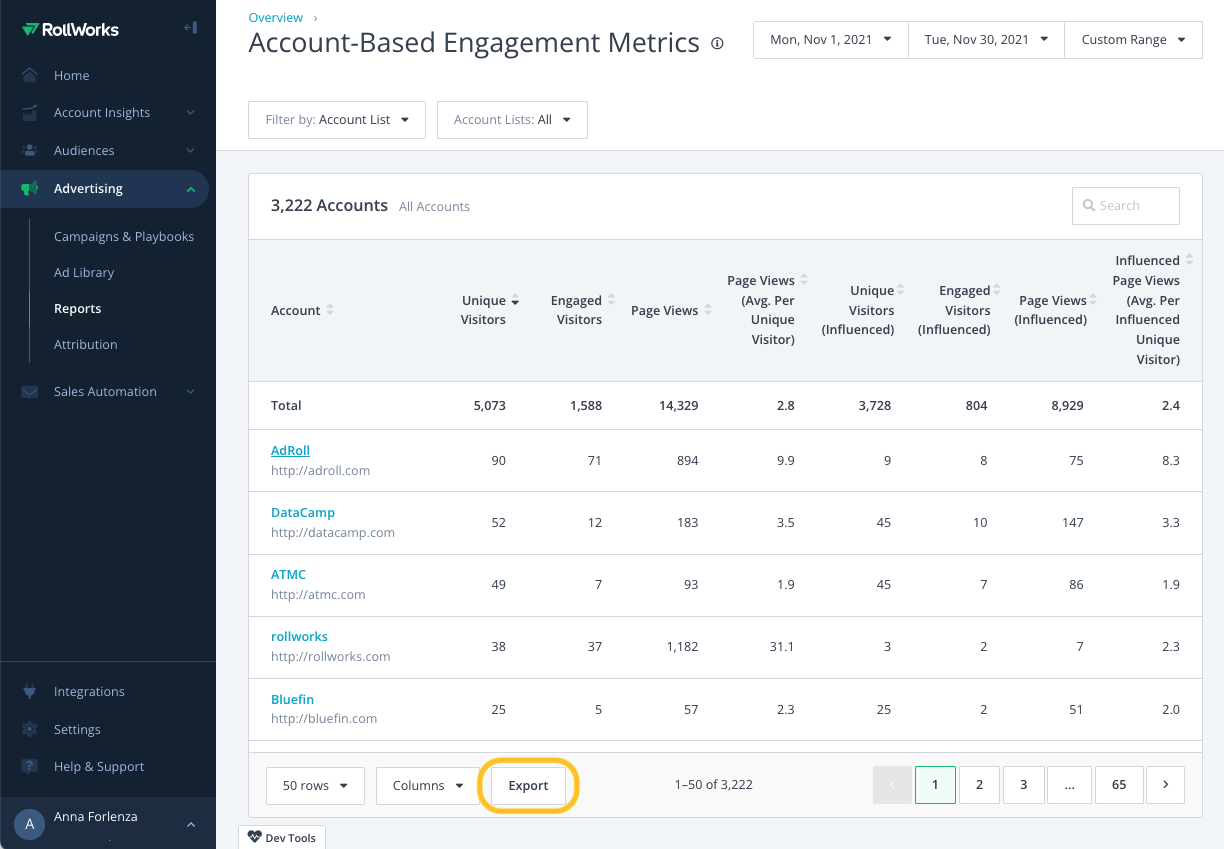Click the Sales Automation envelope icon

(30, 392)
